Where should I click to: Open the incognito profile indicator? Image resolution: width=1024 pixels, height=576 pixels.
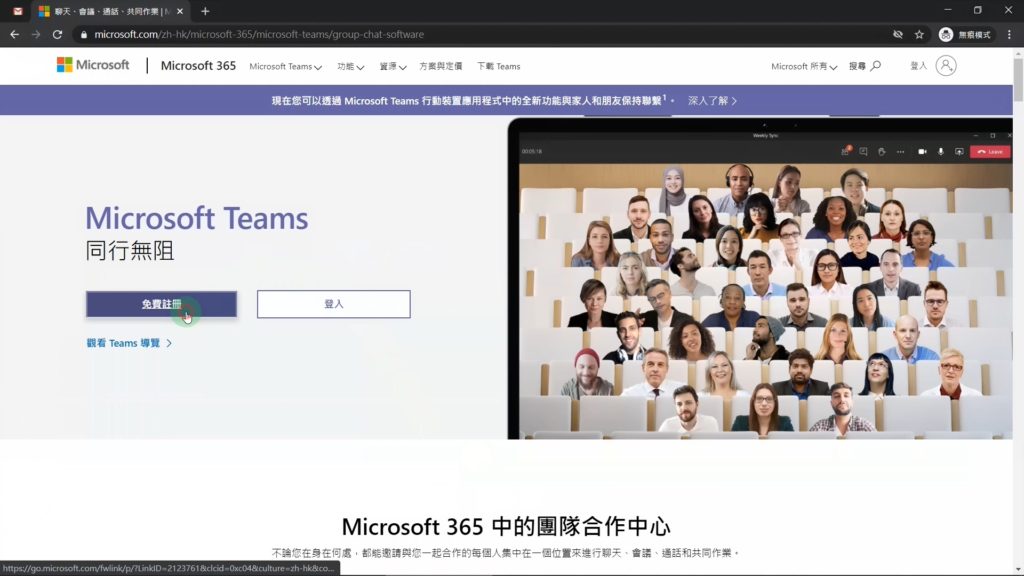(x=965, y=35)
